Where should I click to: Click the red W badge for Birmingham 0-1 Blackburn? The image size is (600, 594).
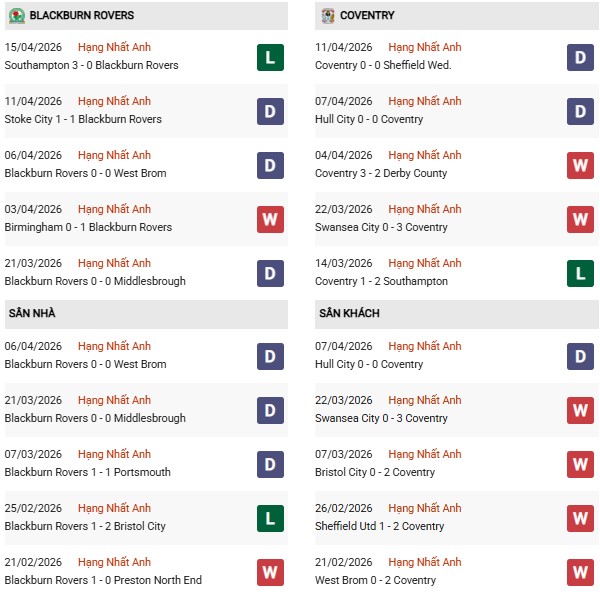pyautogui.click(x=270, y=219)
